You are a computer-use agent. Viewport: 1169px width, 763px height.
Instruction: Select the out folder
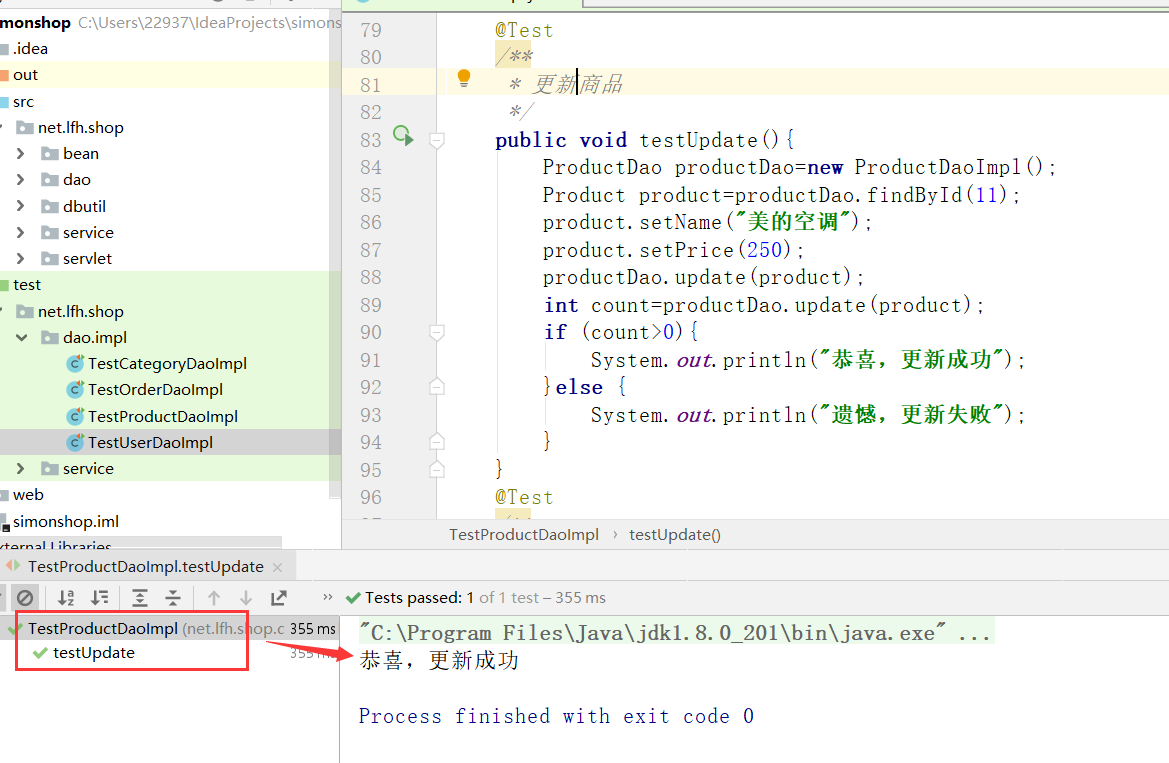click(x=25, y=75)
